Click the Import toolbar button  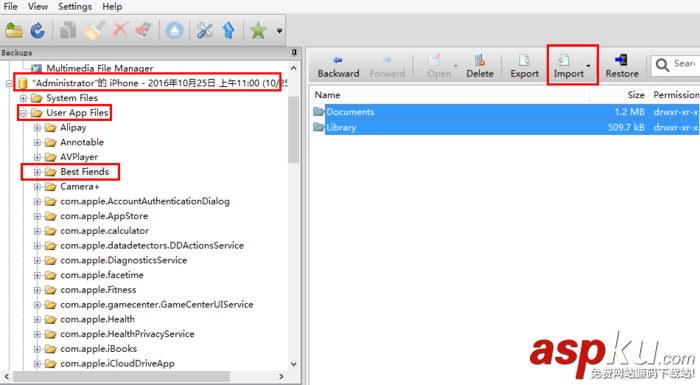(568, 67)
